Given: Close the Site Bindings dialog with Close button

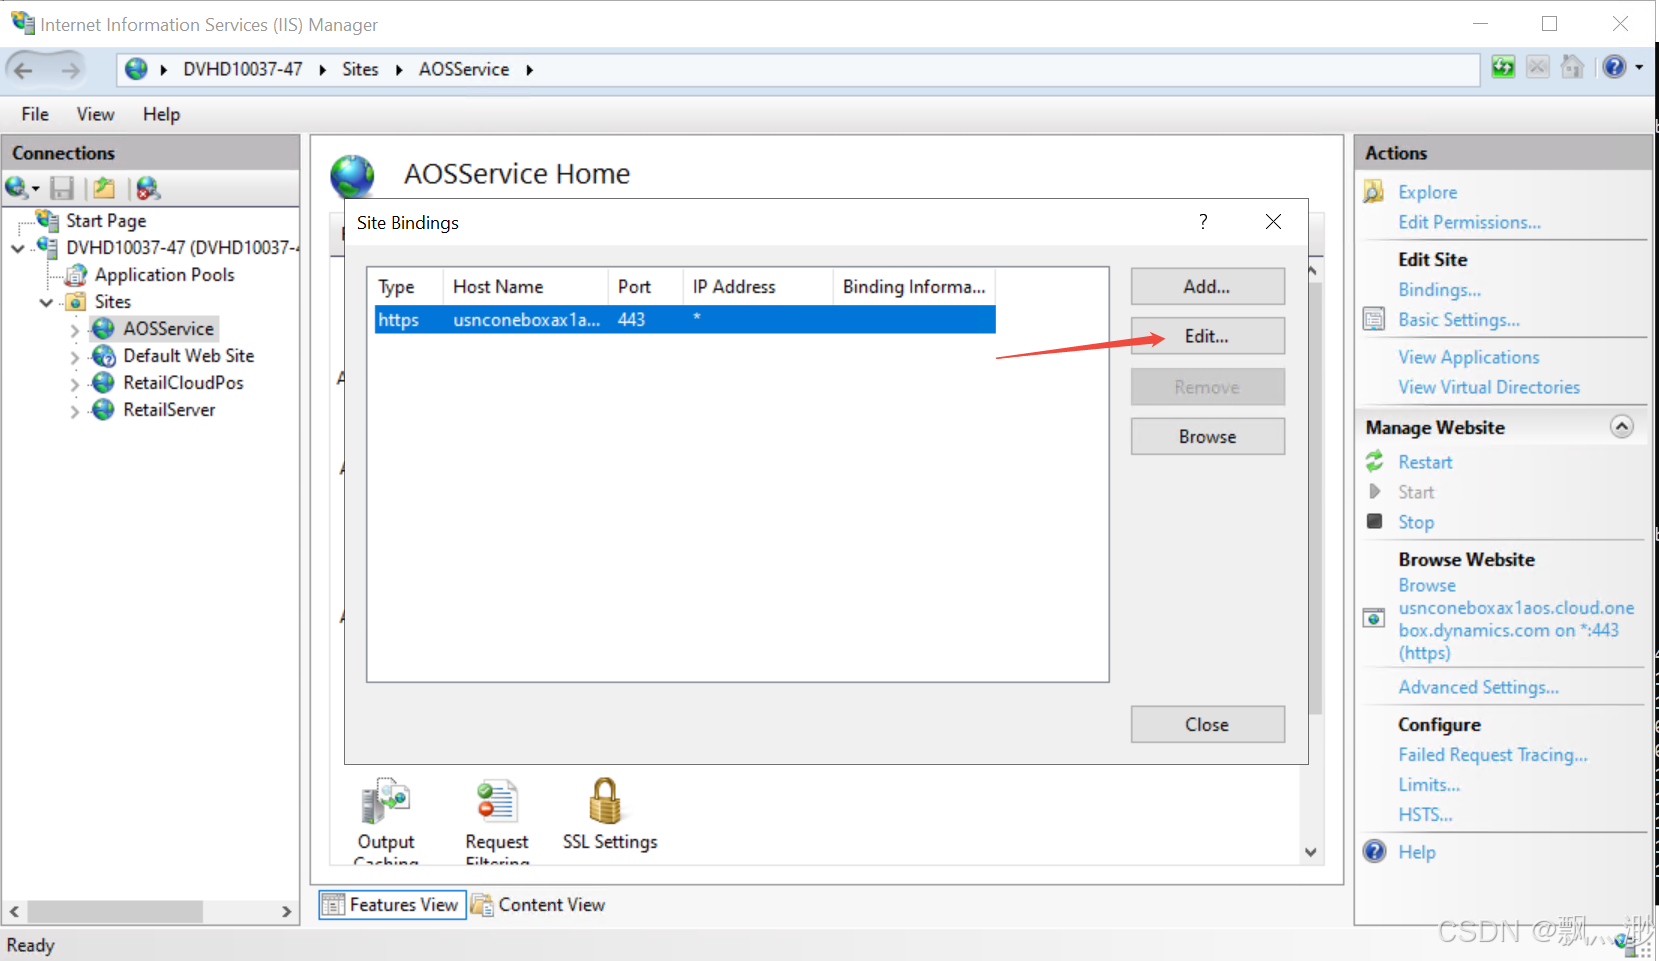Looking at the screenshot, I should 1207,724.
